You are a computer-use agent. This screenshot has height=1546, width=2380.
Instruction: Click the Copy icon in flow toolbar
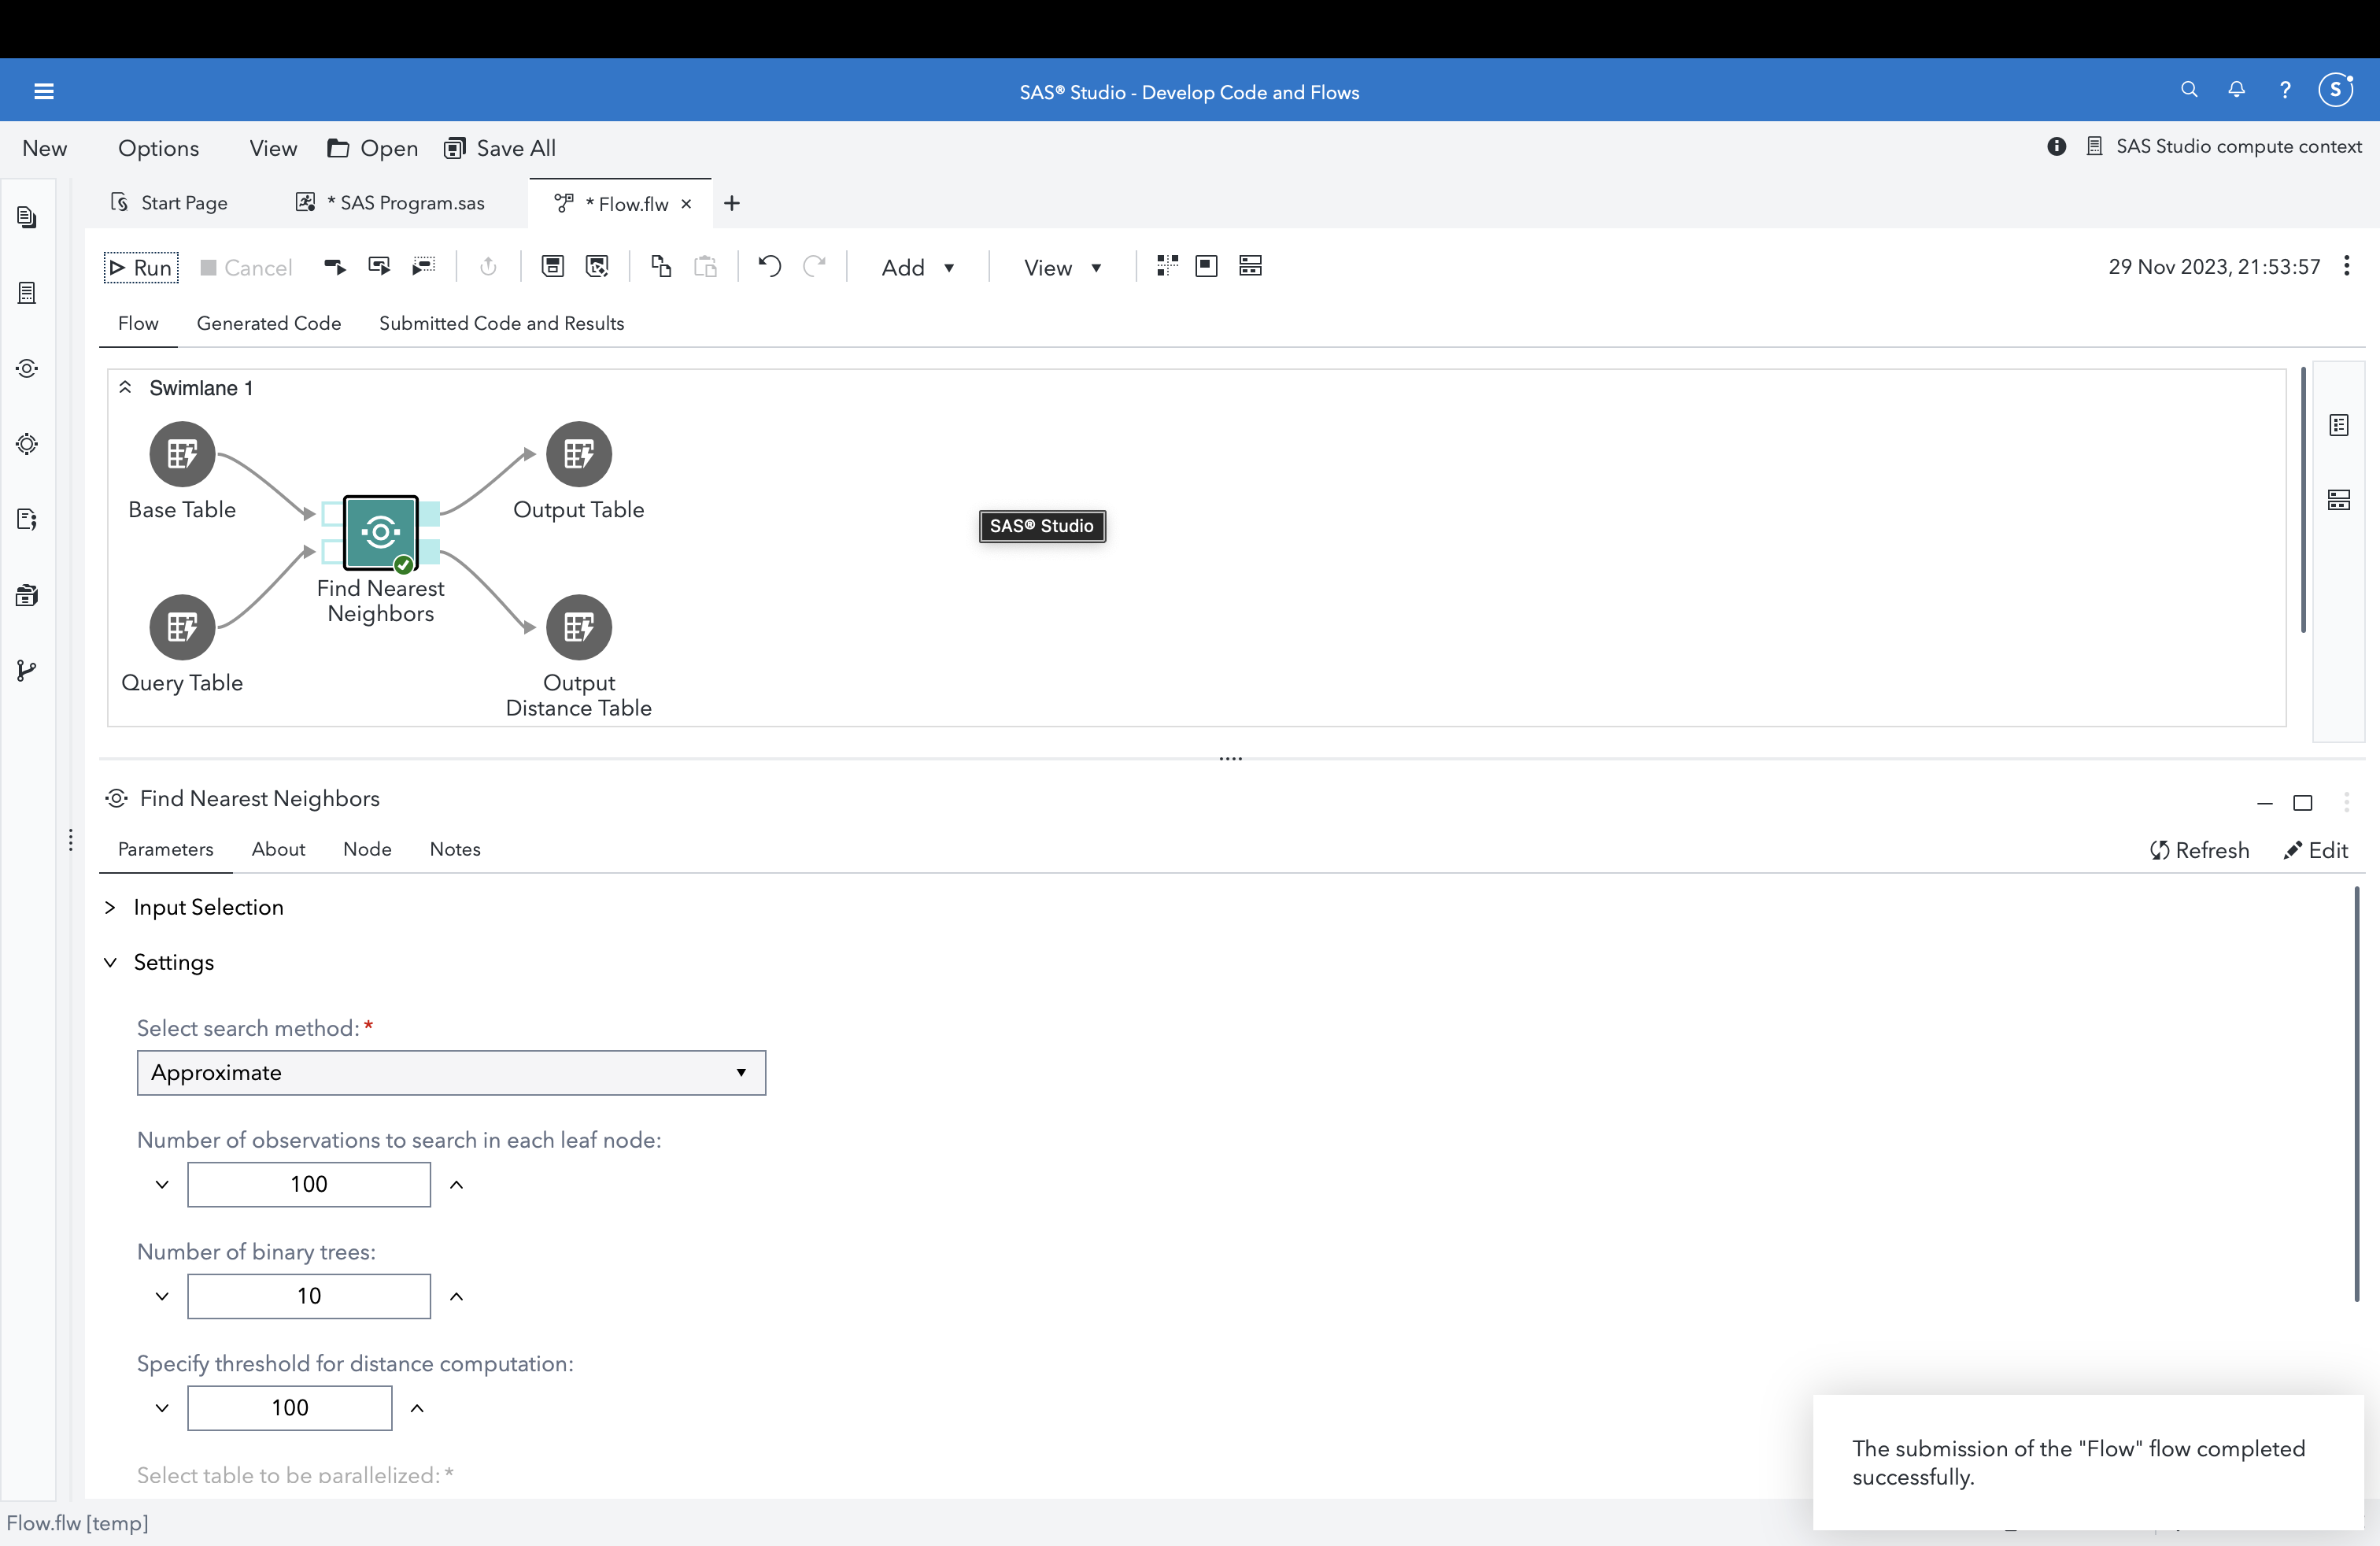pyautogui.click(x=661, y=266)
